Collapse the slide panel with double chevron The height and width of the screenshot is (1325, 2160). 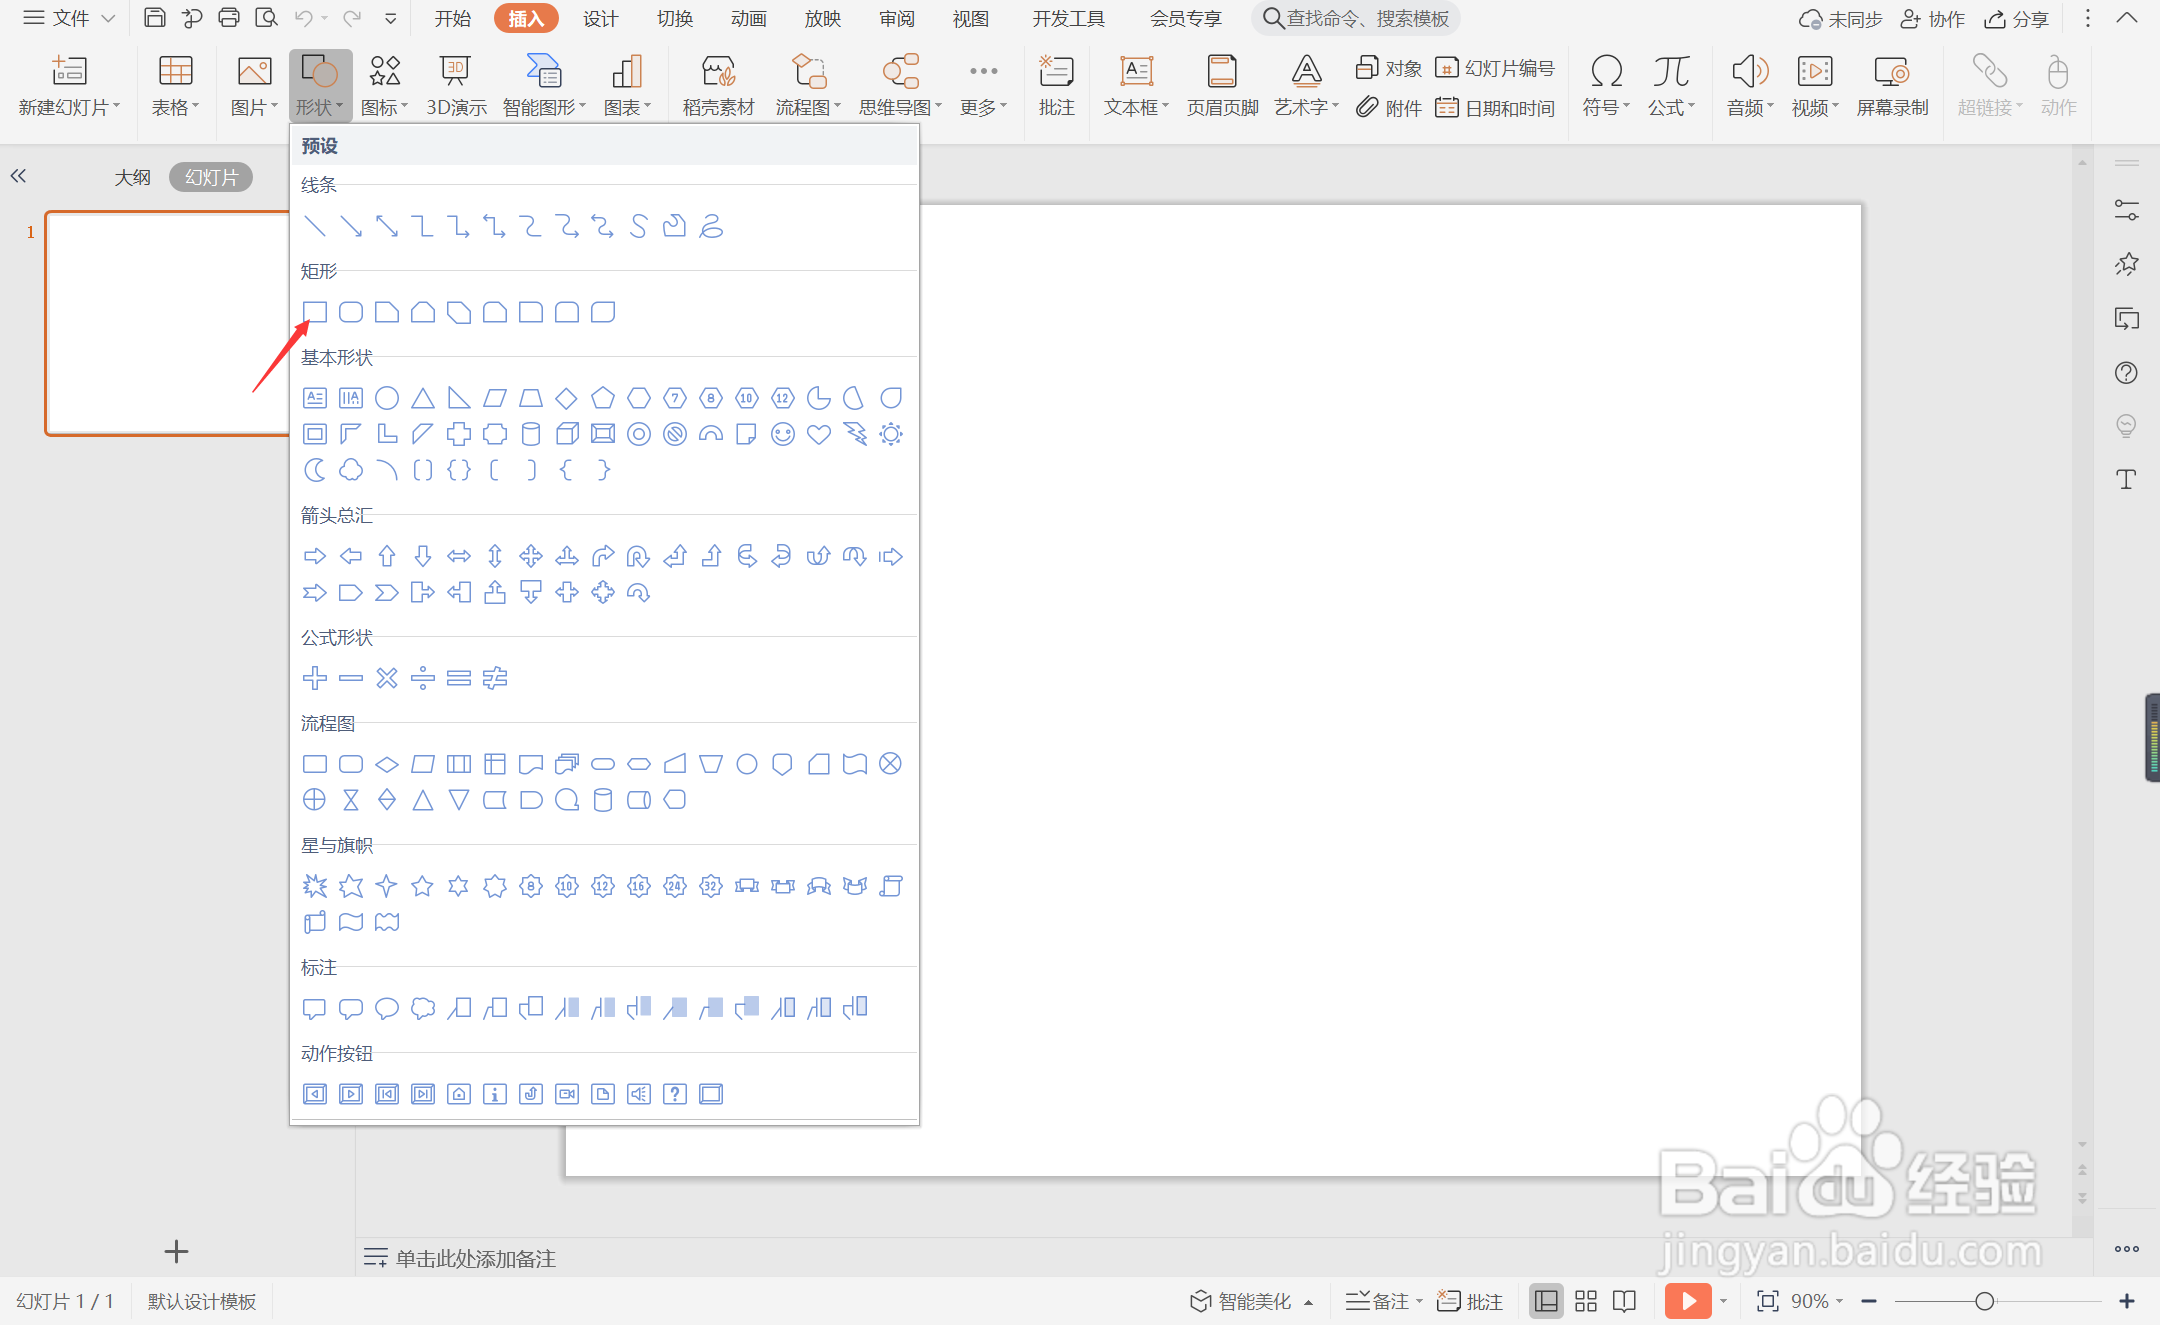[x=18, y=176]
